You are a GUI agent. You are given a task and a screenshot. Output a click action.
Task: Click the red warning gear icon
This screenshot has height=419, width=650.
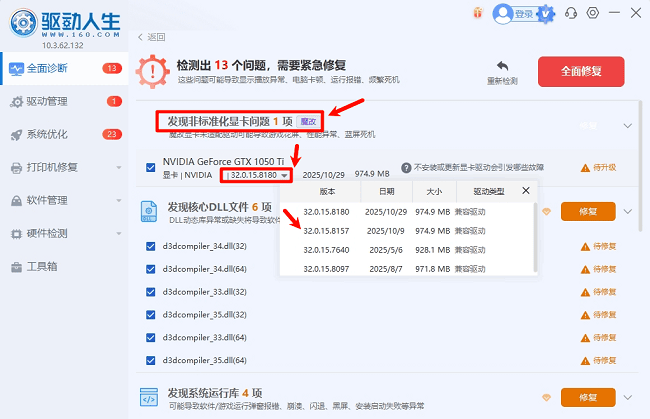point(153,71)
